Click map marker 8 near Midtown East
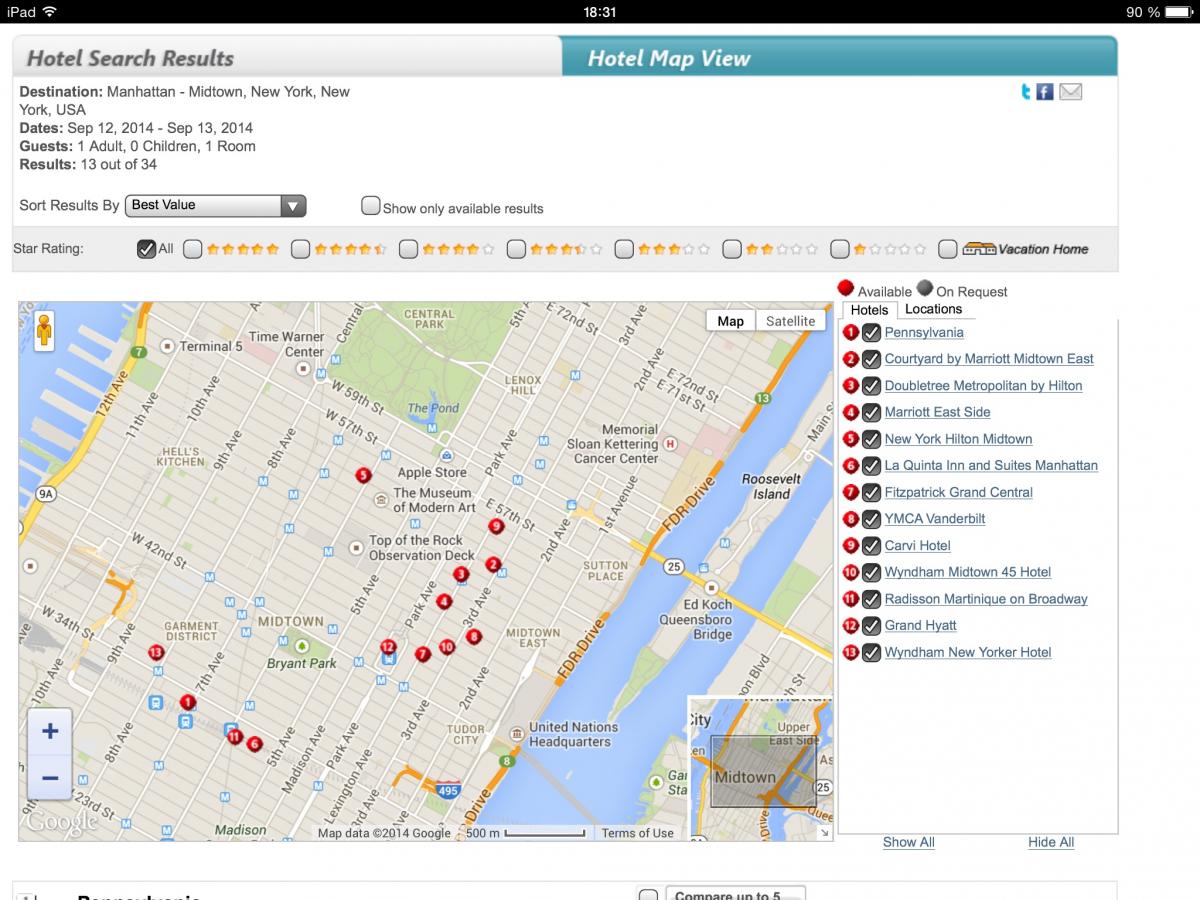This screenshot has width=1200, height=900. point(474,636)
